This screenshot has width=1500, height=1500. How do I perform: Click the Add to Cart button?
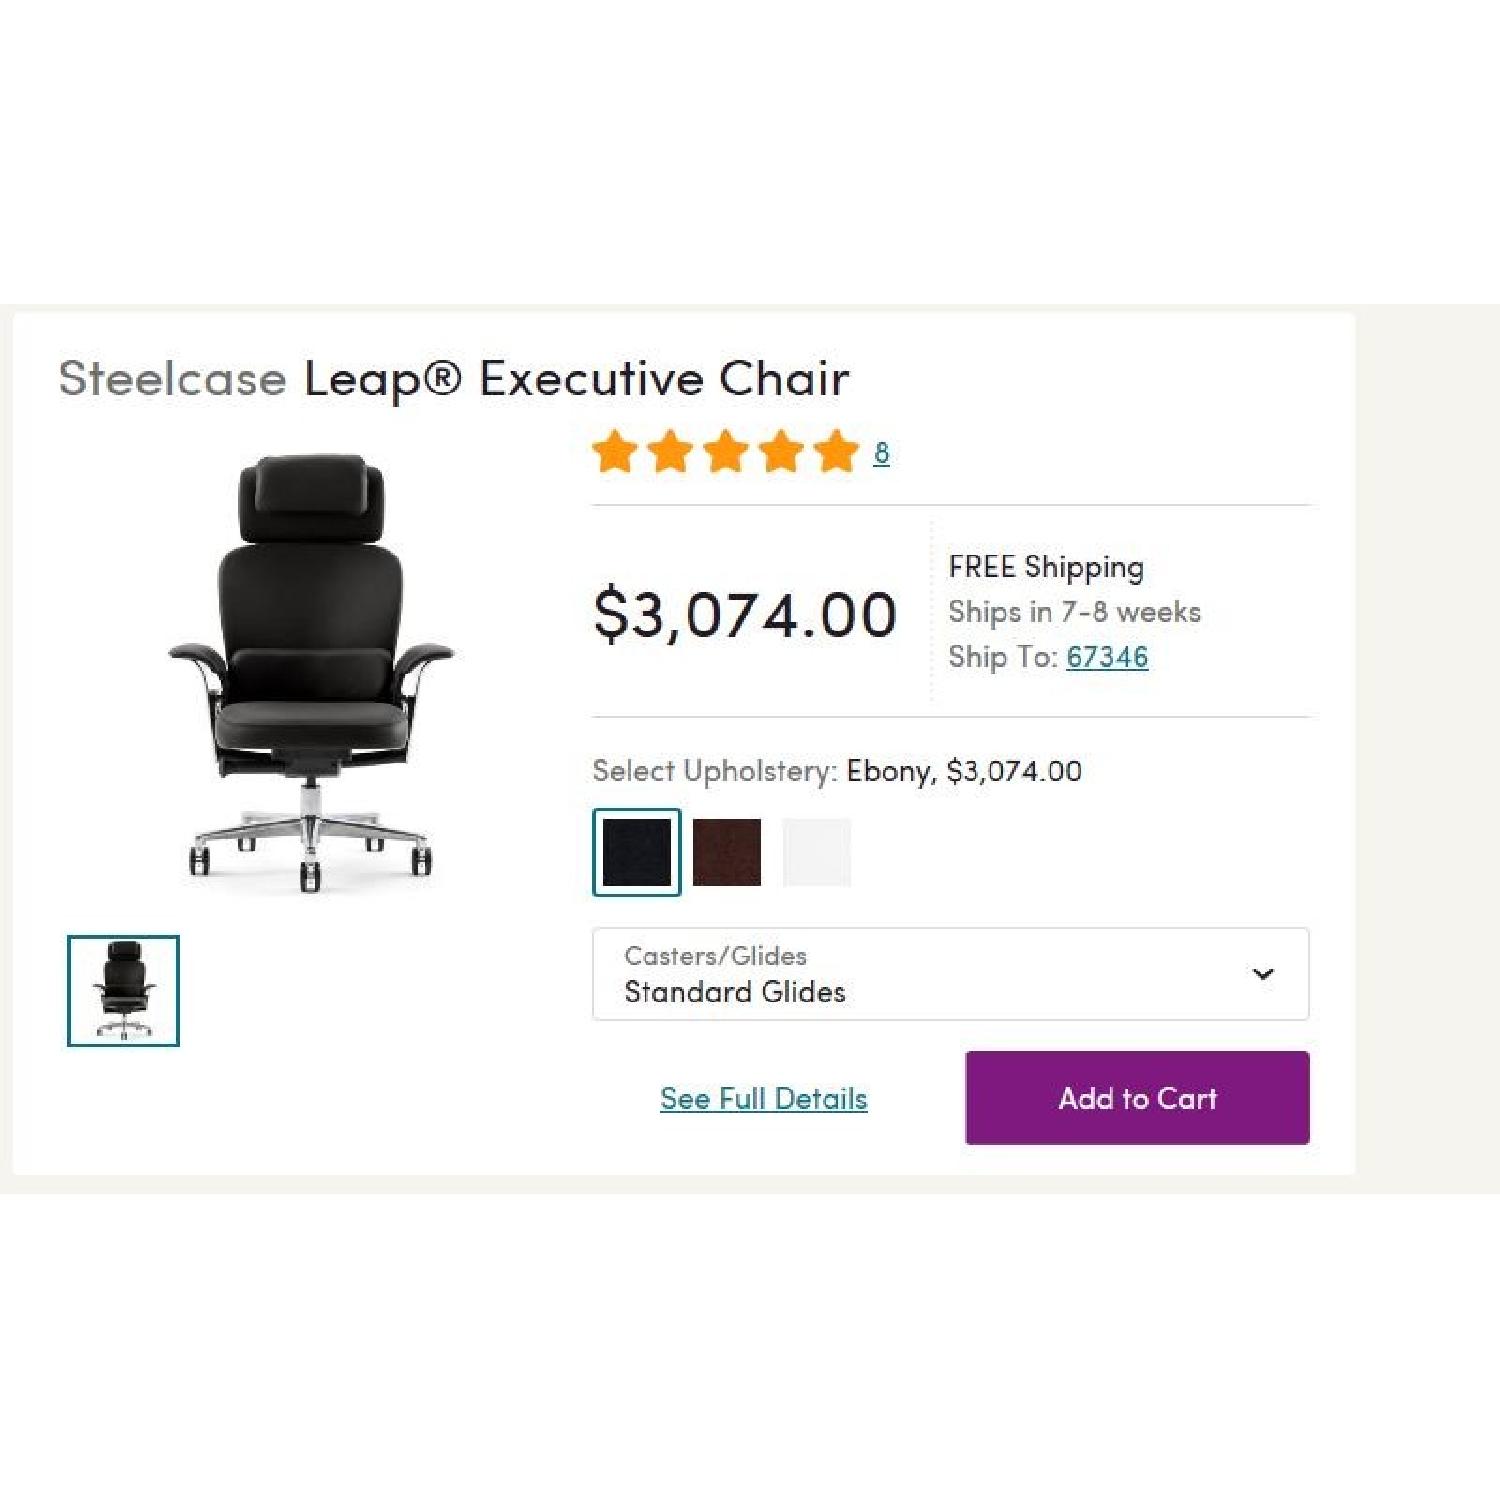click(1136, 1097)
